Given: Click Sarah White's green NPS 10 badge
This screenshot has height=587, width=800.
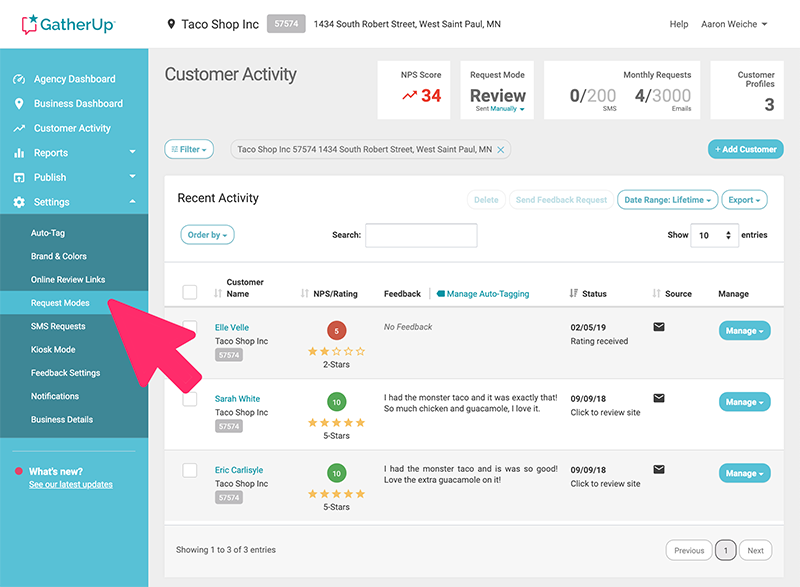Looking at the screenshot, I should coord(336,402).
